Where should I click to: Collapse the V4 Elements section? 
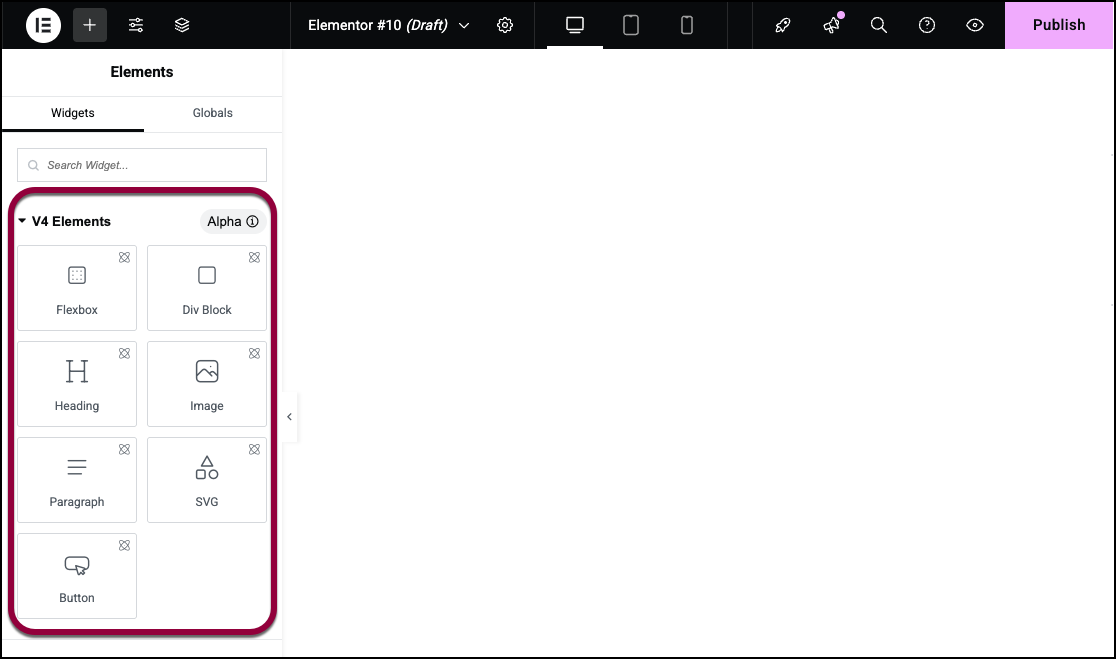(24, 221)
